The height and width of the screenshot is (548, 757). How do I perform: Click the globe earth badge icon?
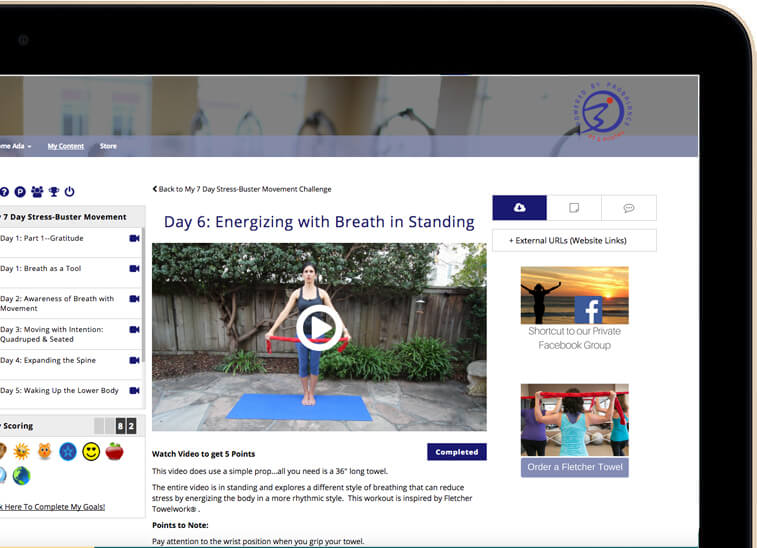pos(21,476)
